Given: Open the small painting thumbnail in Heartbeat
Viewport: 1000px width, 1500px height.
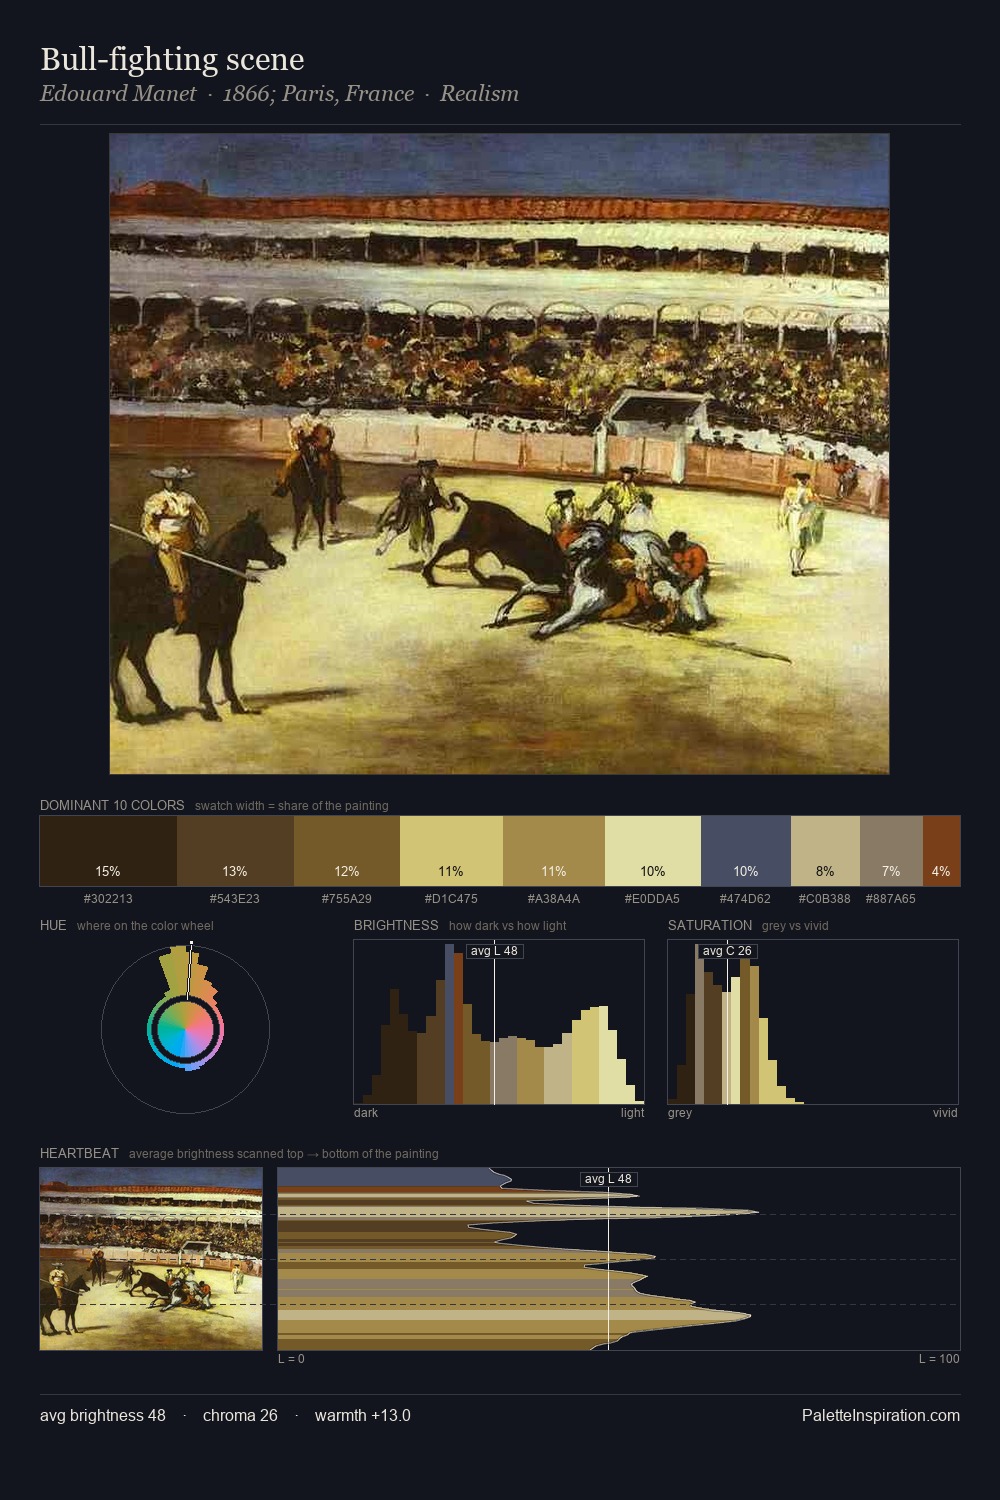Looking at the screenshot, I should point(151,1259).
